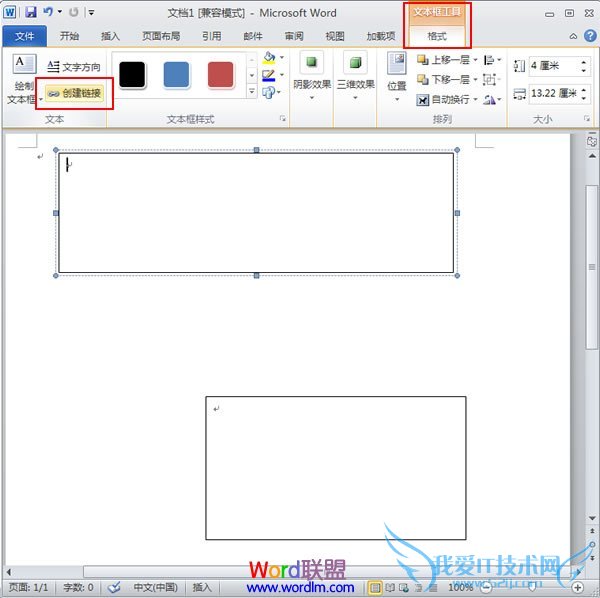Viewport: 600px width, 598px height.
Task: Switch to the 视图 (View) tab
Action: [335, 36]
